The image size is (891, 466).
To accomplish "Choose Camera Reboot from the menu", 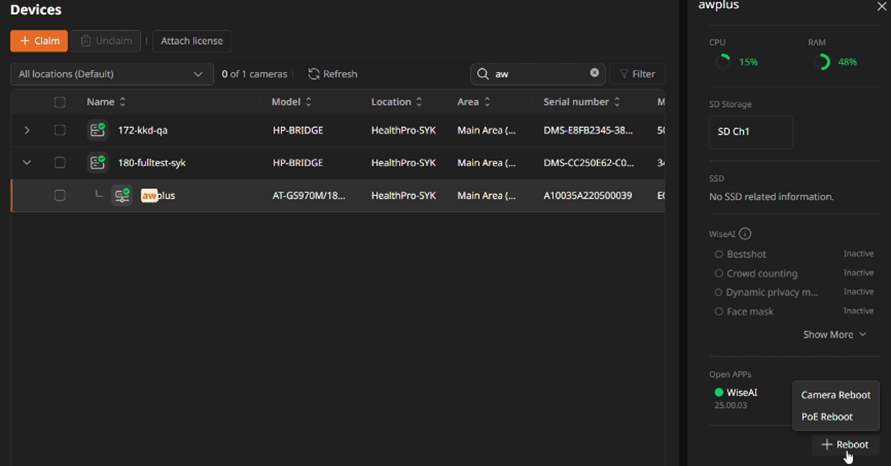I will (x=835, y=395).
